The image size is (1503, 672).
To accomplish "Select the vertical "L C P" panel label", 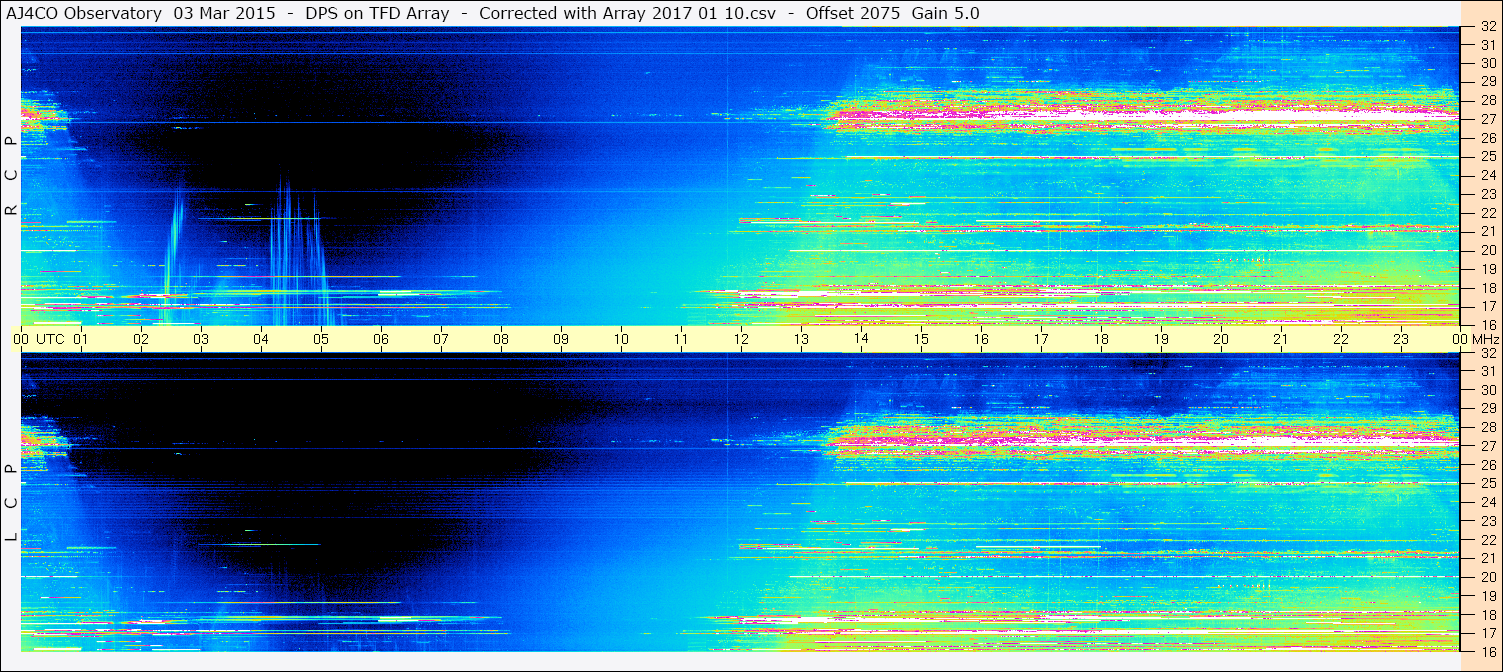I will coord(12,504).
